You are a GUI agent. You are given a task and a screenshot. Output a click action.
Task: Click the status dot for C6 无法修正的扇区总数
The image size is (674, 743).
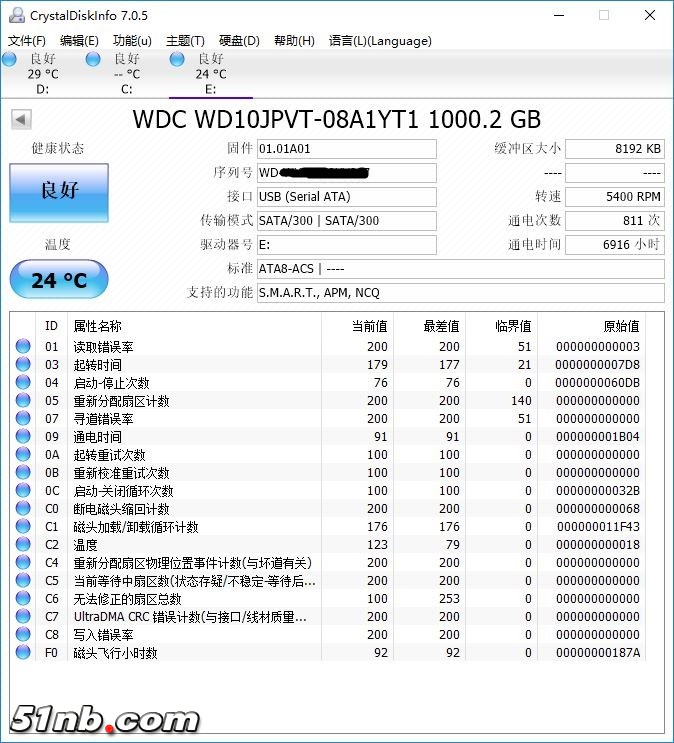point(23,598)
